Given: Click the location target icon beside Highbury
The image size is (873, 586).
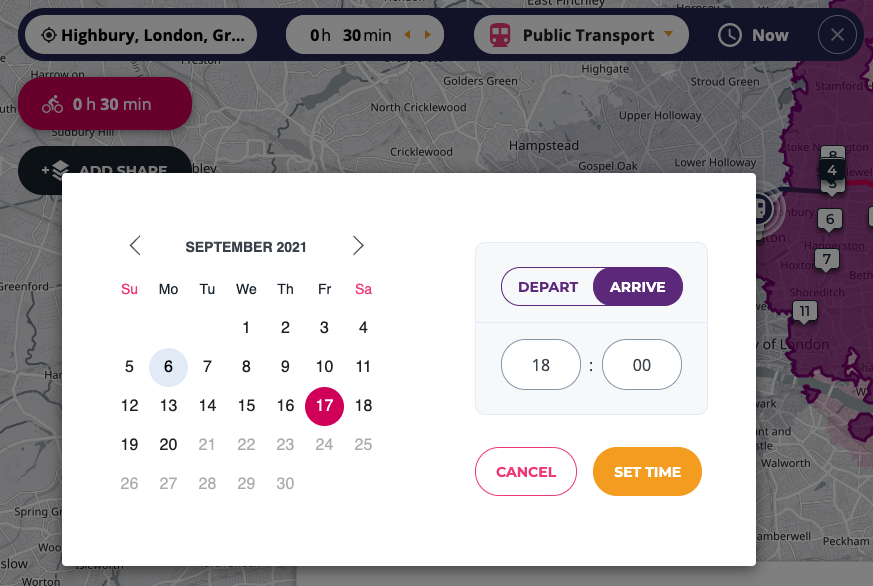Looking at the screenshot, I should pos(48,36).
